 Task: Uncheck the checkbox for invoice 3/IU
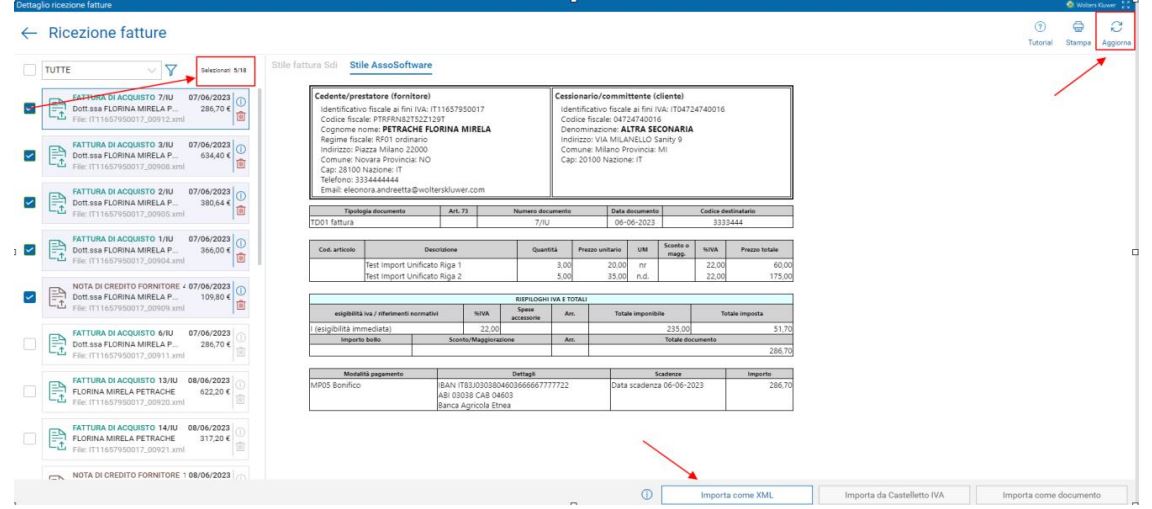(29, 156)
